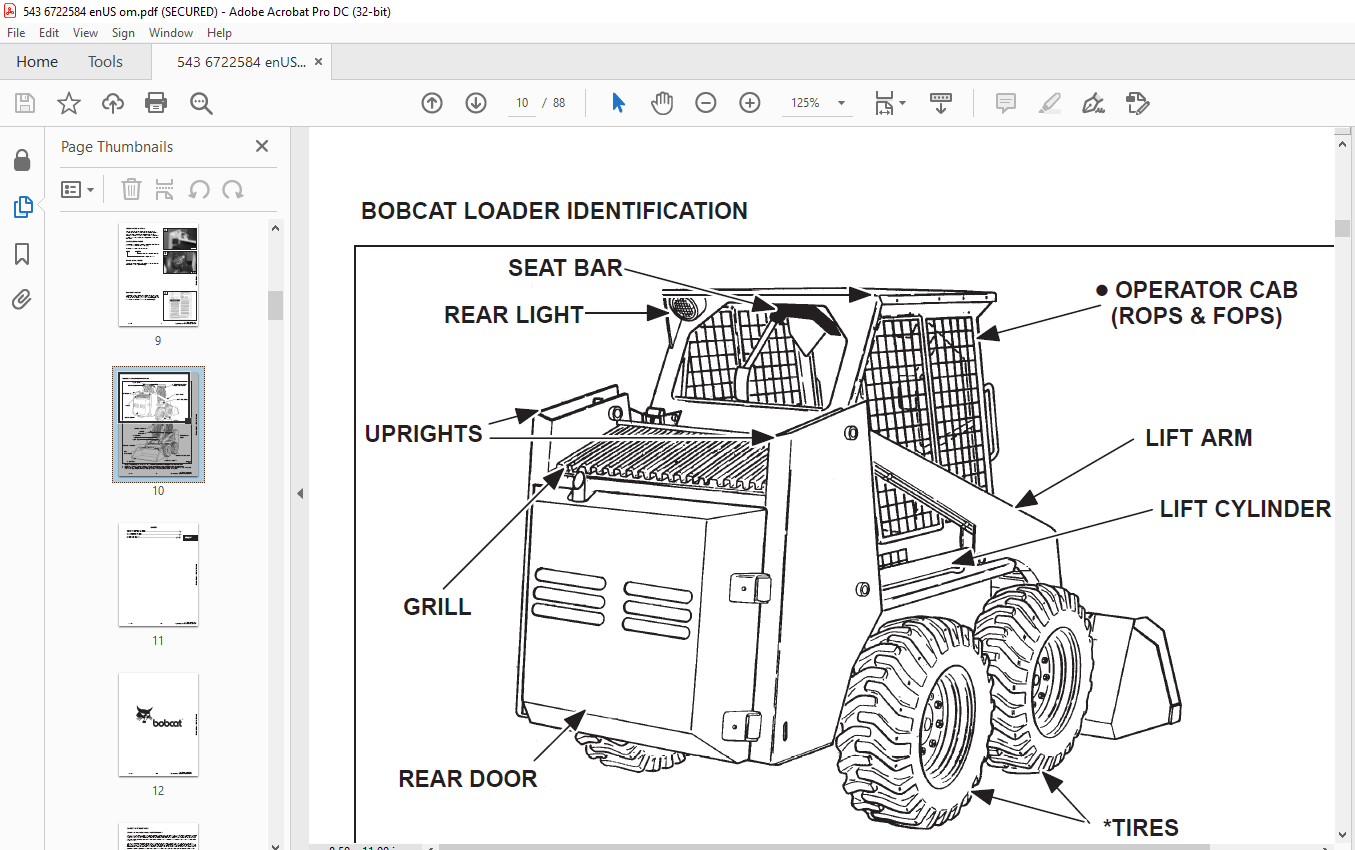The height and width of the screenshot is (850, 1355).
Task: Click the UPRIGHTS label
Action: click(423, 434)
